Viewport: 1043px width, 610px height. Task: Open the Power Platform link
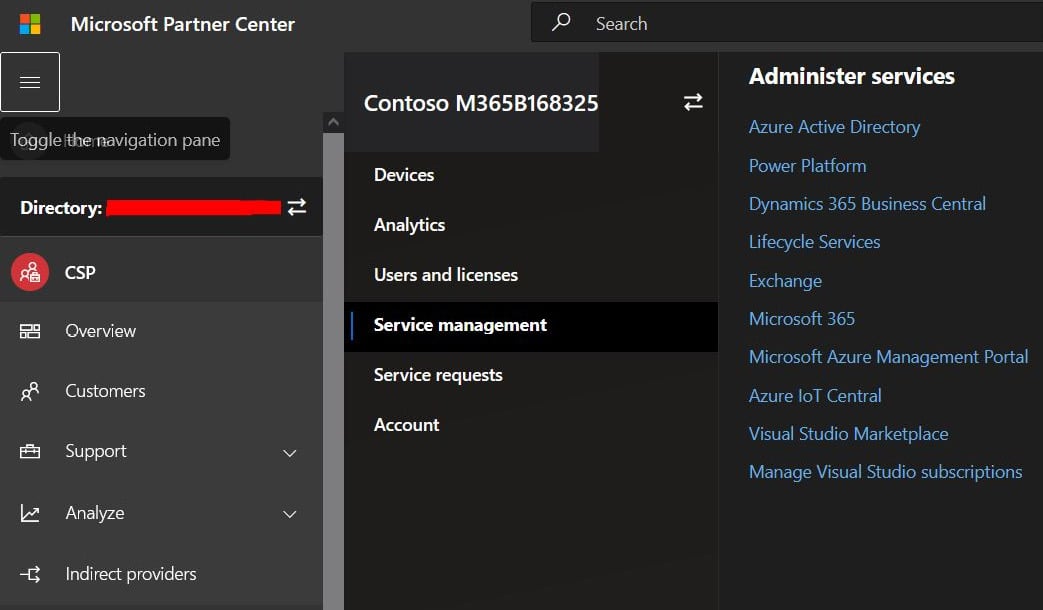(x=808, y=166)
